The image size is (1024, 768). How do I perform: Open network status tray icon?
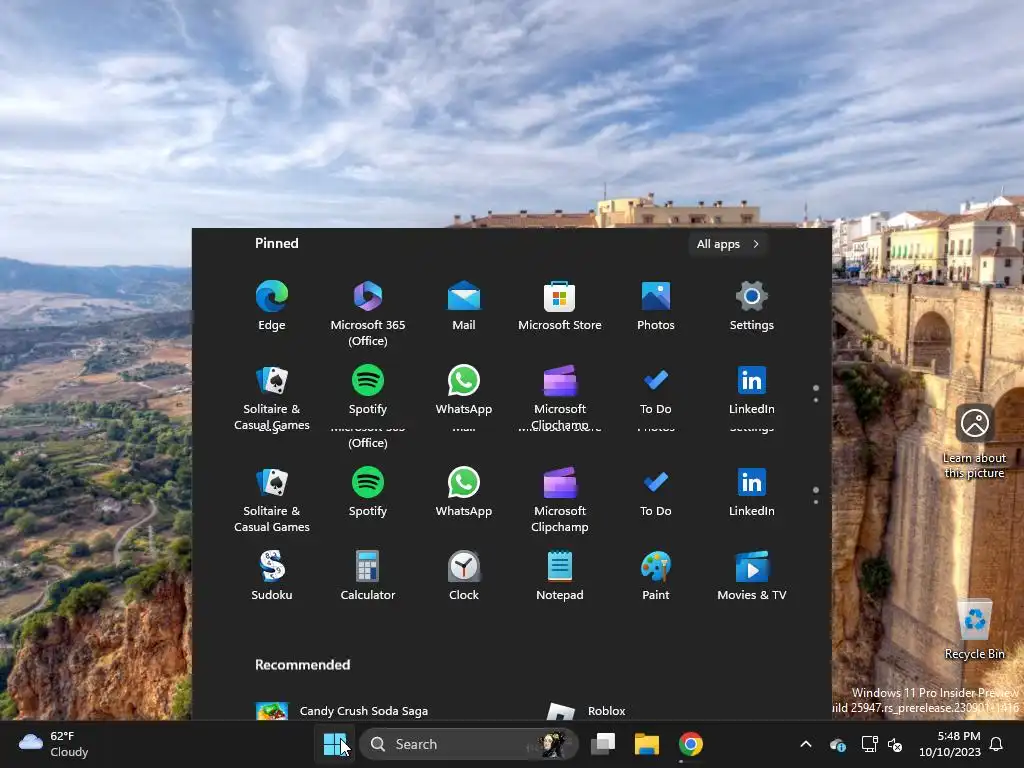[869, 744]
